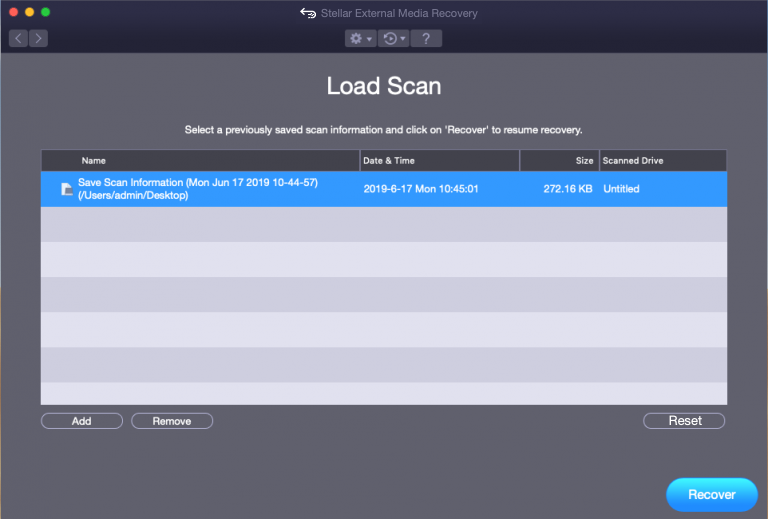The image size is (768, 519).
Task: Open the gear settings menu
Action: (360, 38)
